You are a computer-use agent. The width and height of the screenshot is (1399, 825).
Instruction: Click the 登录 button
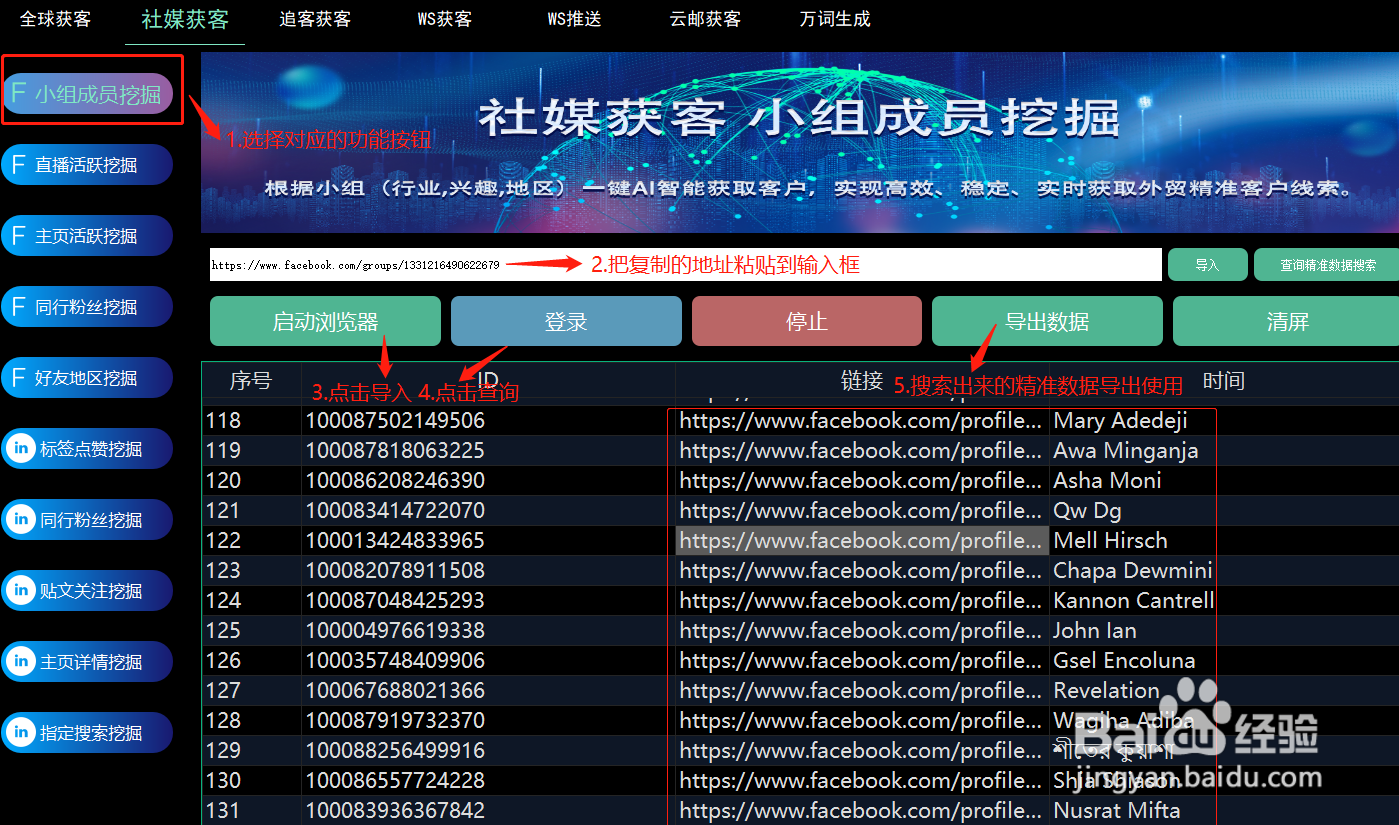(x=566, y=322)
